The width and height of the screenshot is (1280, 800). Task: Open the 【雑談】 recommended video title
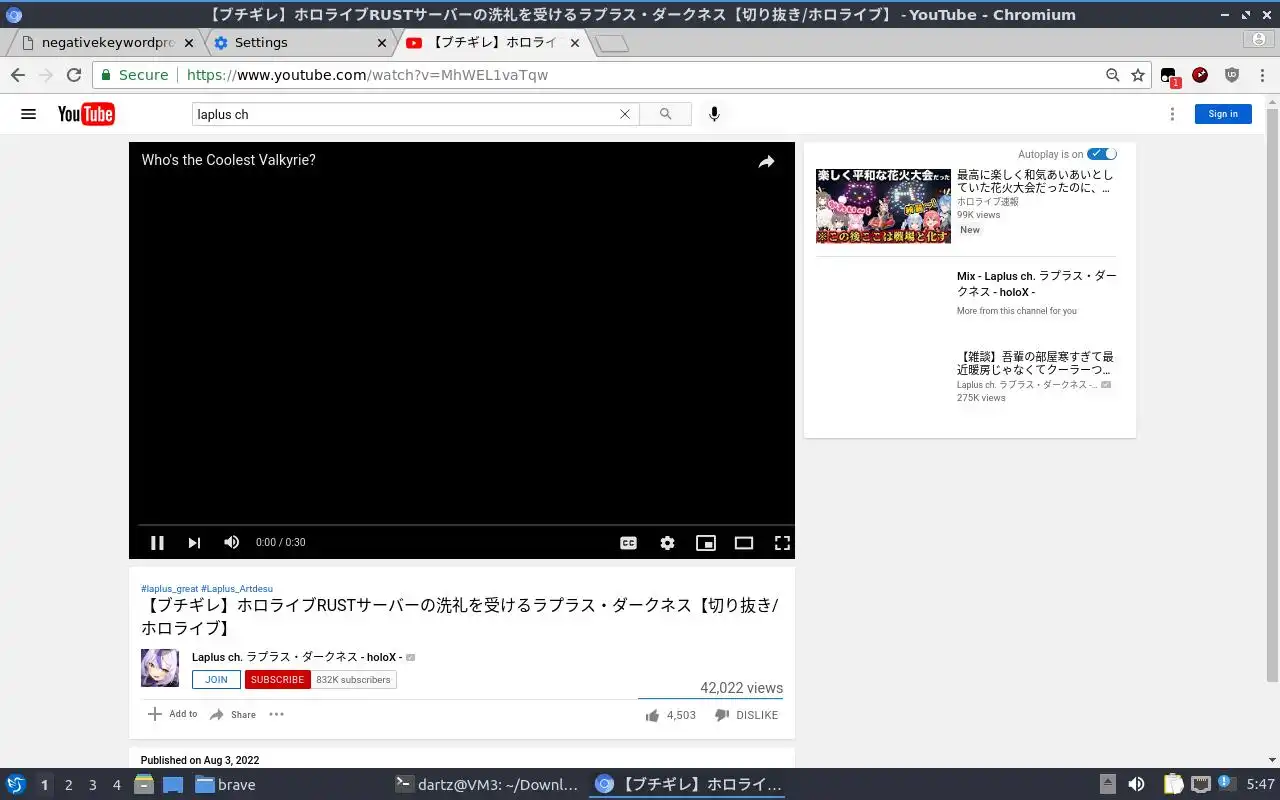[1035, 363]
